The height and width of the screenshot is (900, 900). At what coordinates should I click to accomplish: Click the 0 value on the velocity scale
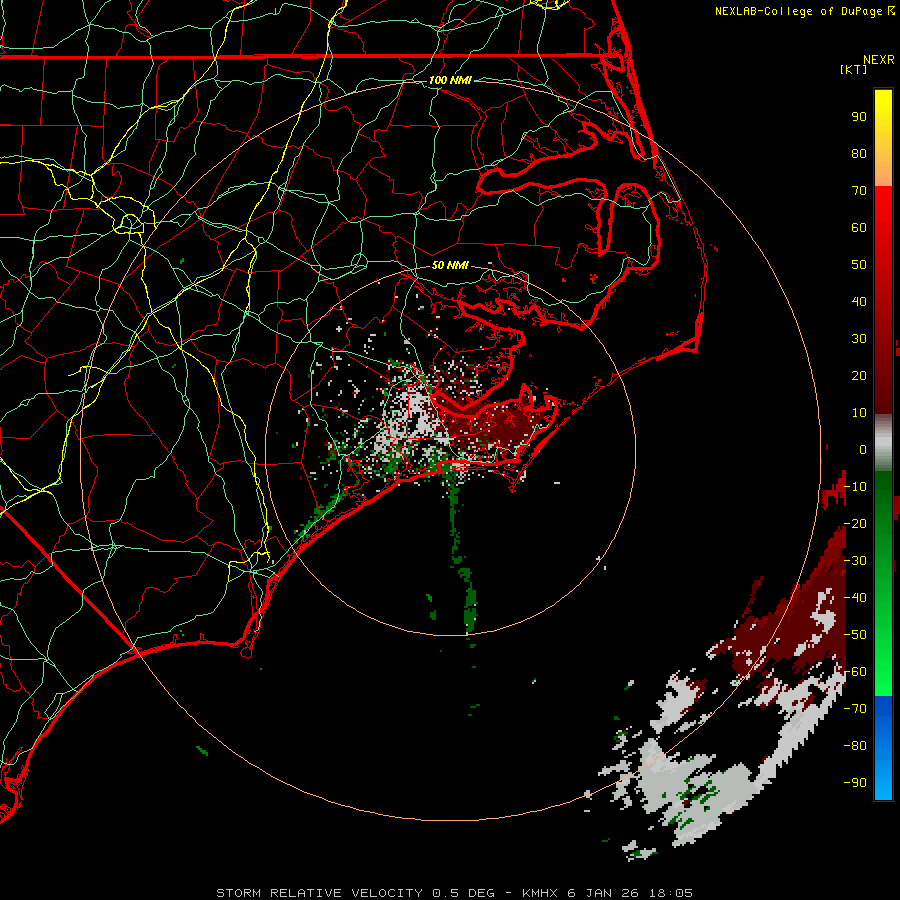coord(863,450)
